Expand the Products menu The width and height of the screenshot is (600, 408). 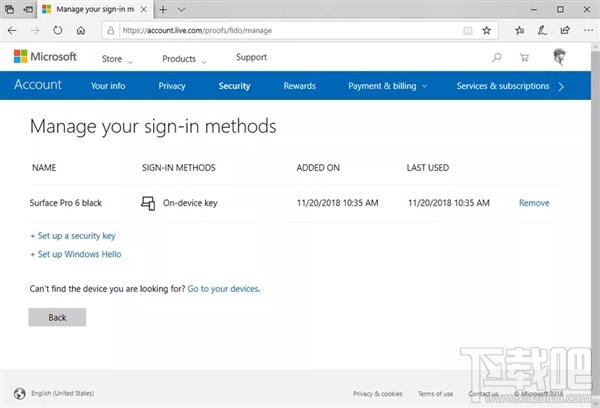(x=184, y=59)
